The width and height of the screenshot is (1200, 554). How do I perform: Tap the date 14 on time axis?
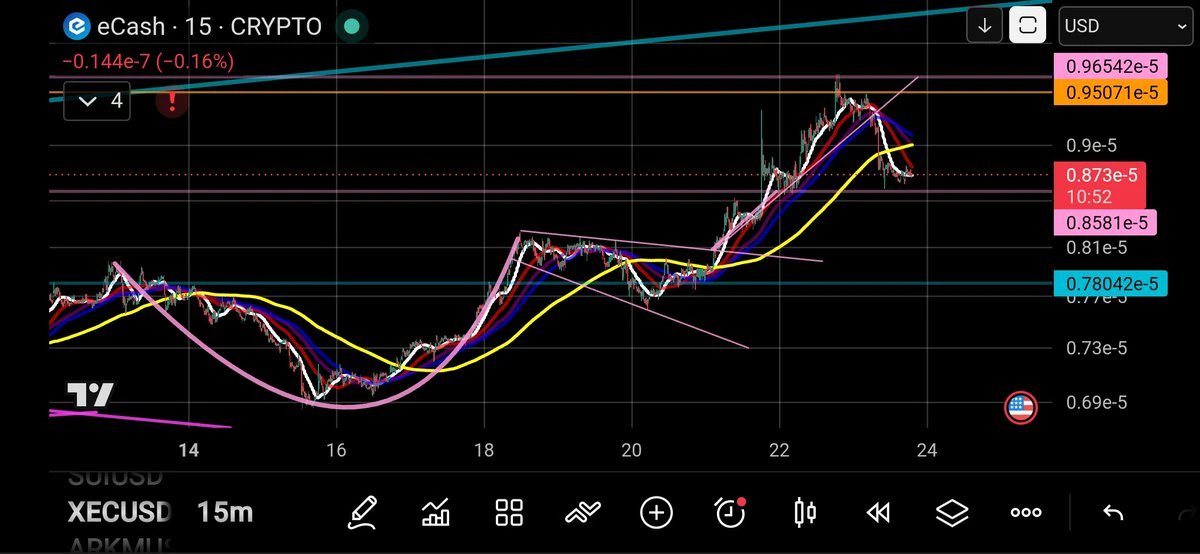[x=189, y=449]
